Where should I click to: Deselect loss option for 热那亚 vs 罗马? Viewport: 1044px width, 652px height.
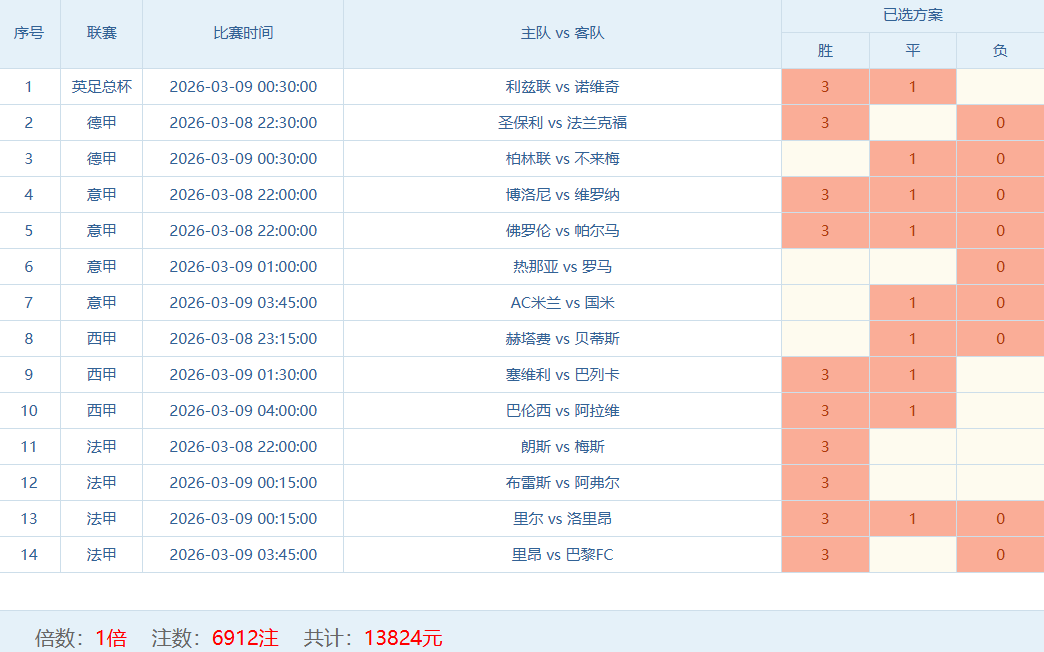pyautogui.click(x=1000, y=267)
